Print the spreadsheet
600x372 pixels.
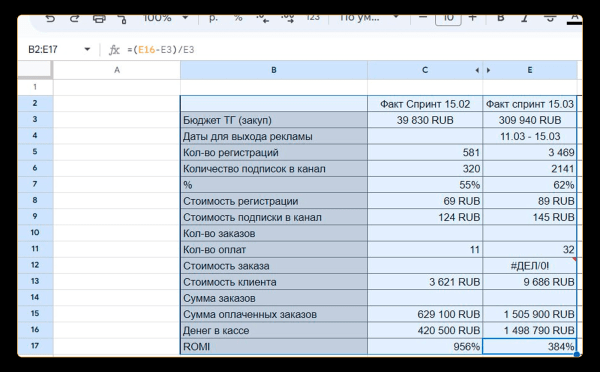point(99,18)
